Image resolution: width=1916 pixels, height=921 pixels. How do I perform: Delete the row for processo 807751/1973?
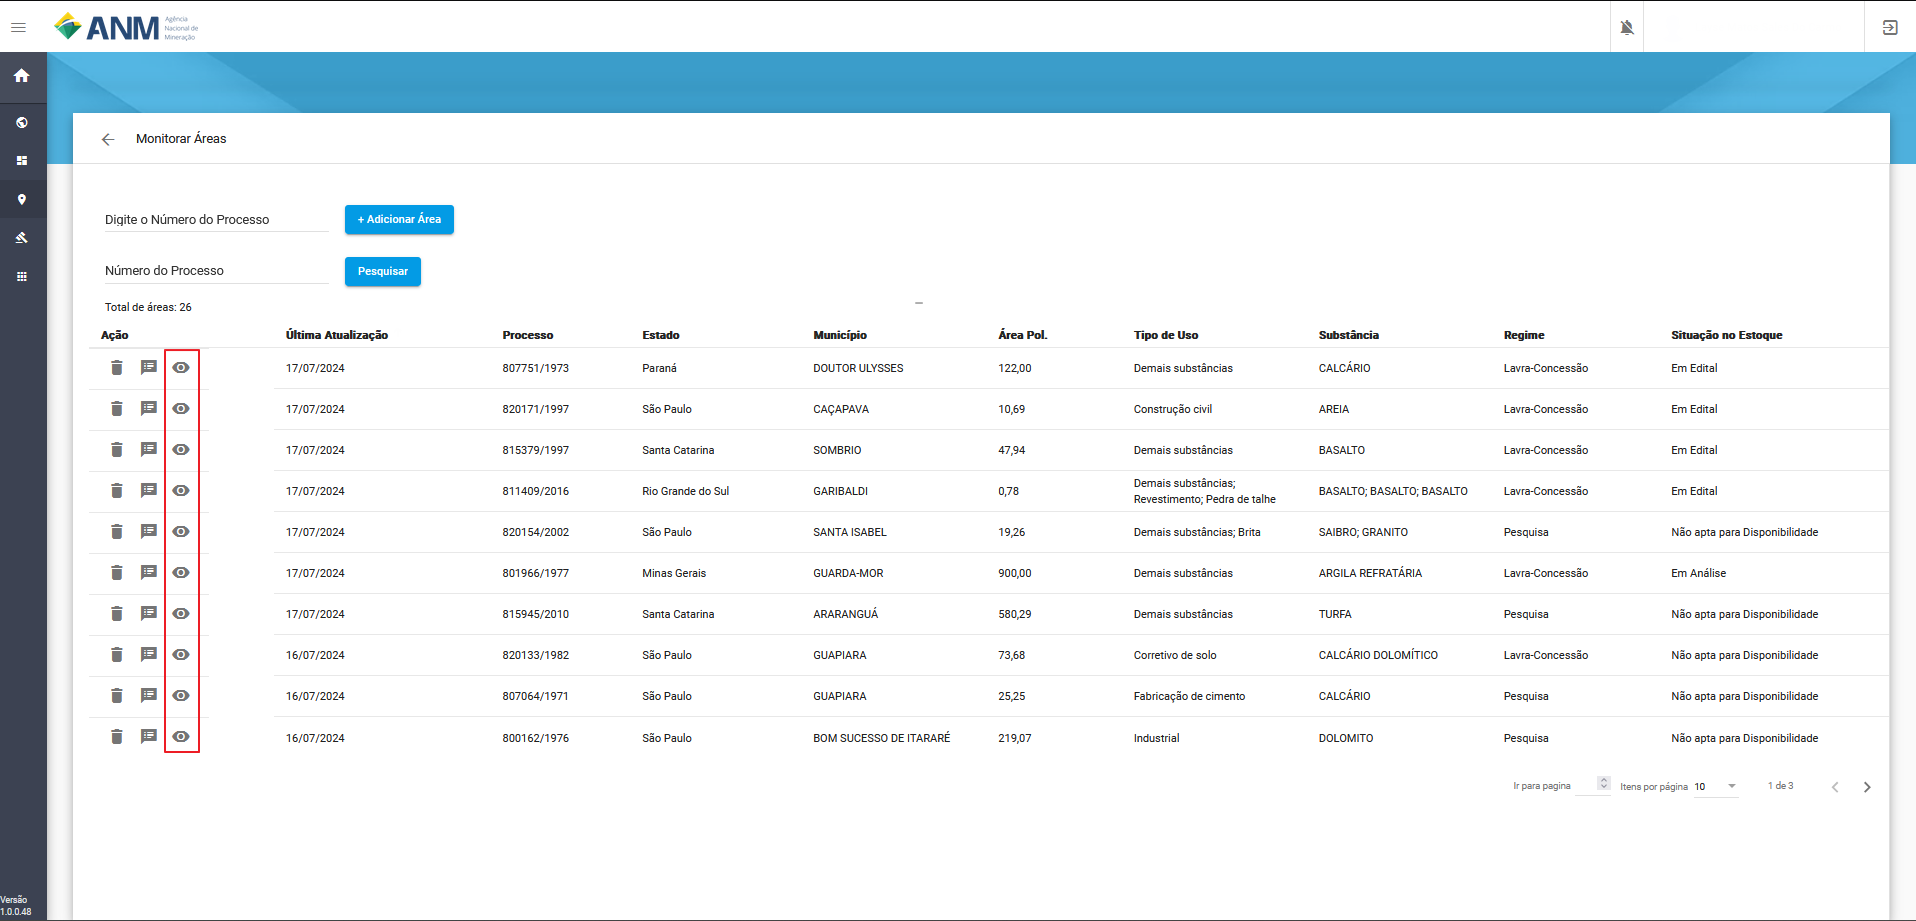pos(117,368)
